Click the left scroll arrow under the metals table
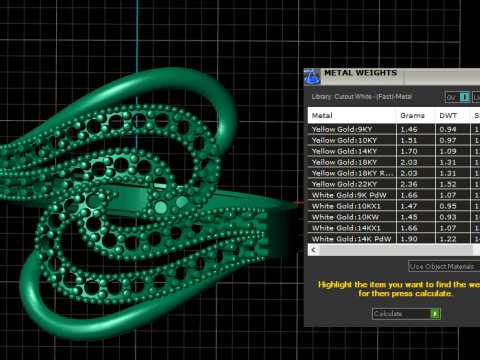 coord(313,250)
